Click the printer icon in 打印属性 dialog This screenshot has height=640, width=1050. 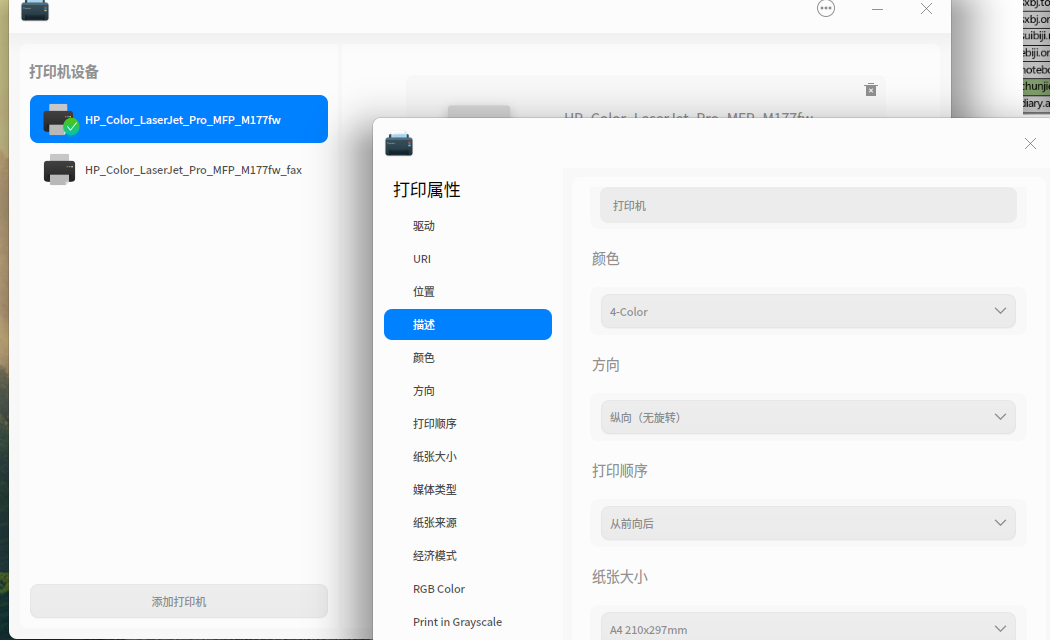pos(399,145)
